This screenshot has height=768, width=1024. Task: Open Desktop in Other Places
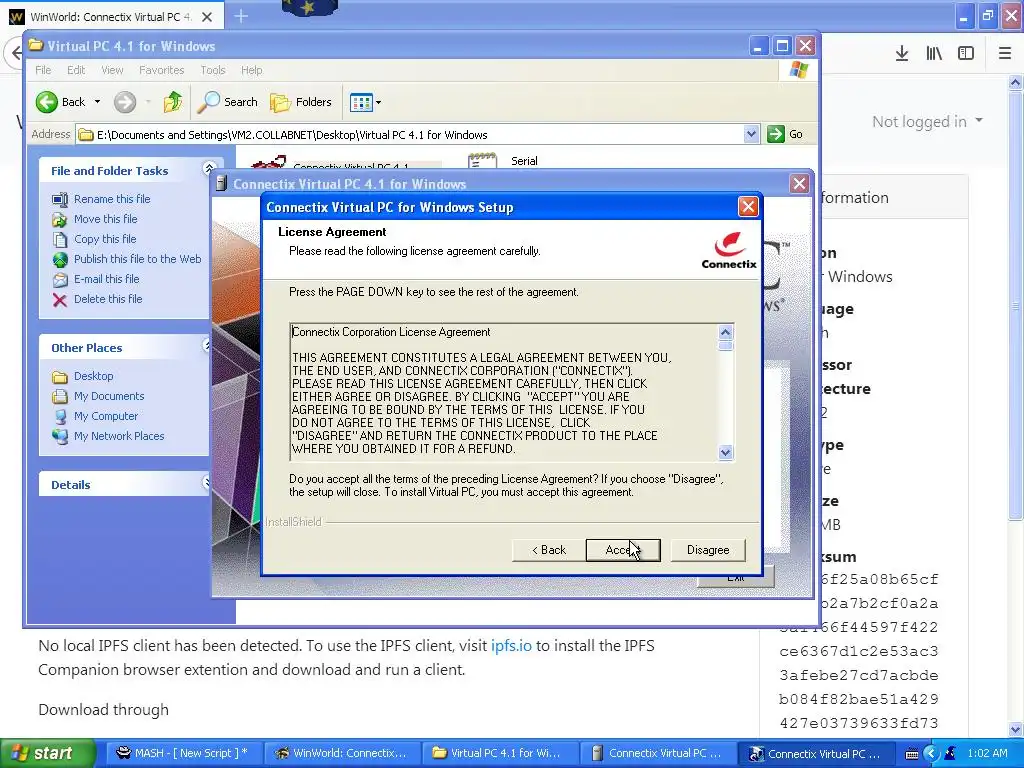pos(93,376)
